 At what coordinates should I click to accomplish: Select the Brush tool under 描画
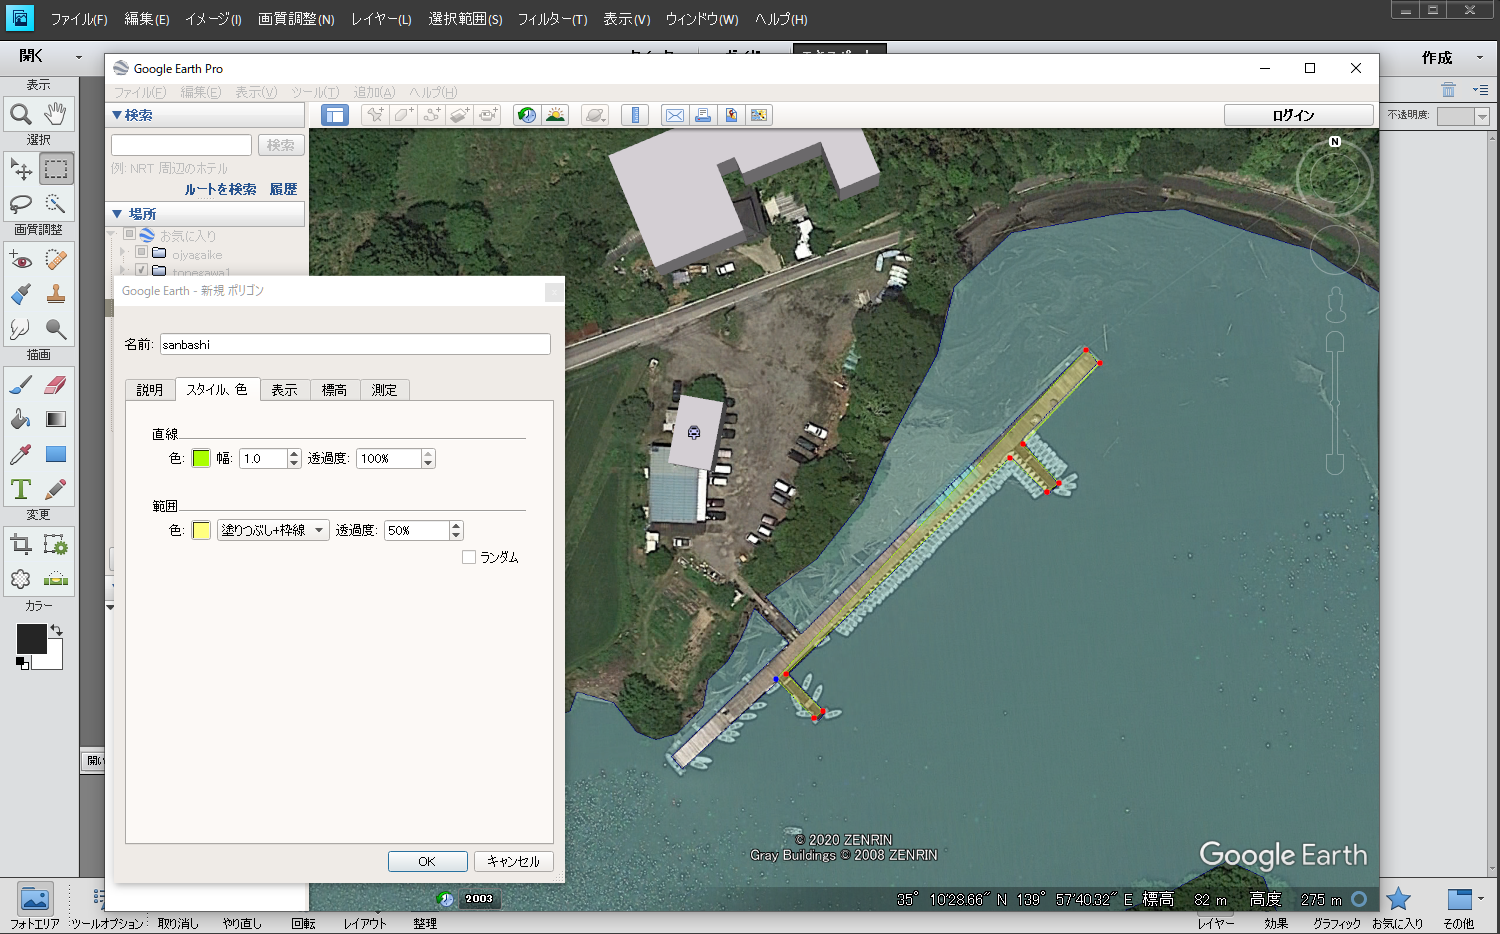point(21,385)
